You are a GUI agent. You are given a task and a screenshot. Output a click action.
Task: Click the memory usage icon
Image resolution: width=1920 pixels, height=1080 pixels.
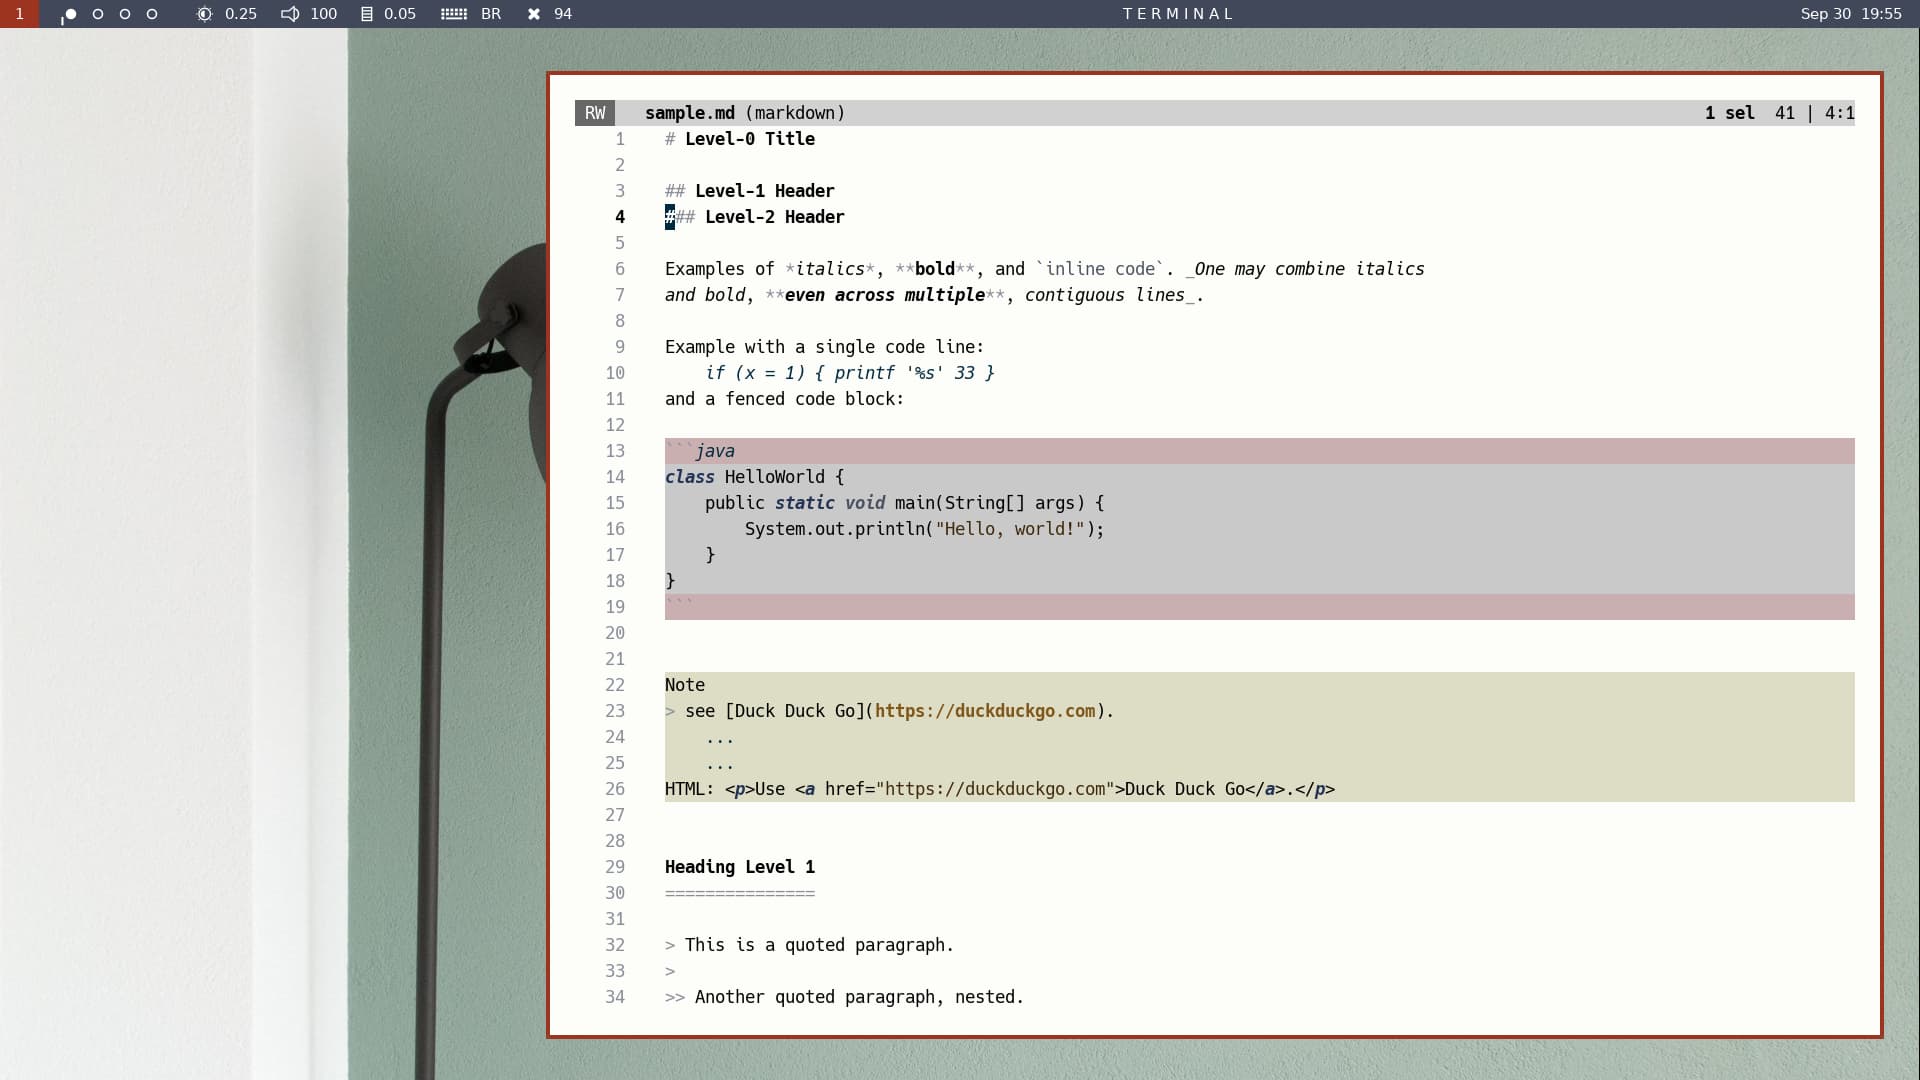367,14
